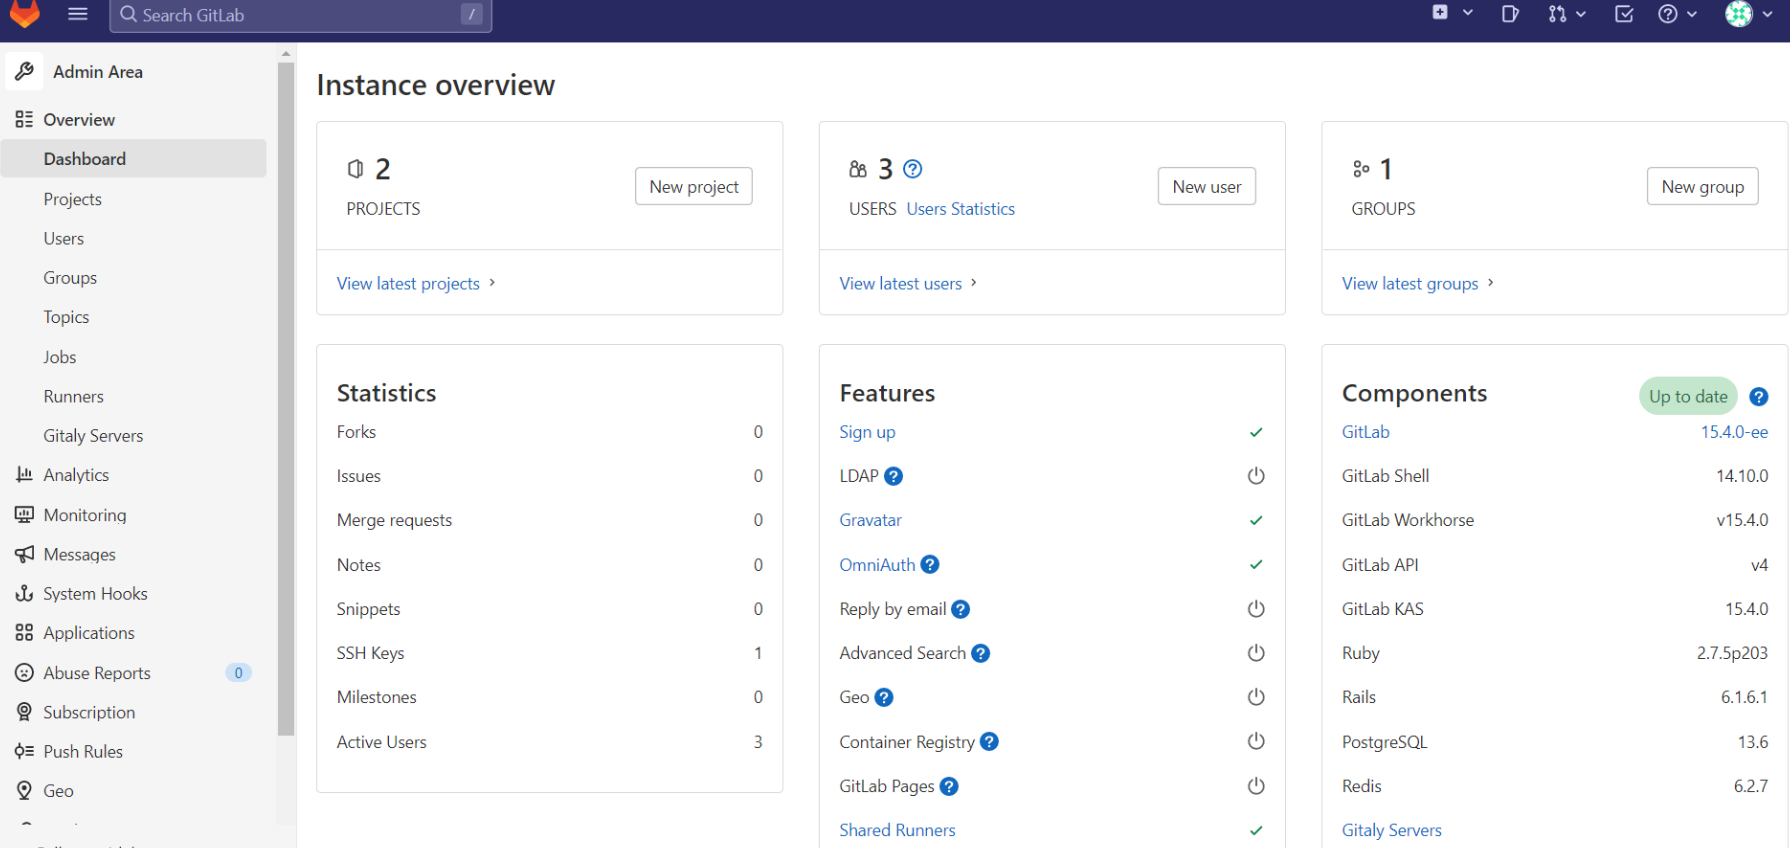The width and height of the screenshot is (1790, 848).
Task: Click the Reply by email power icon
Action: [1256, 609]
